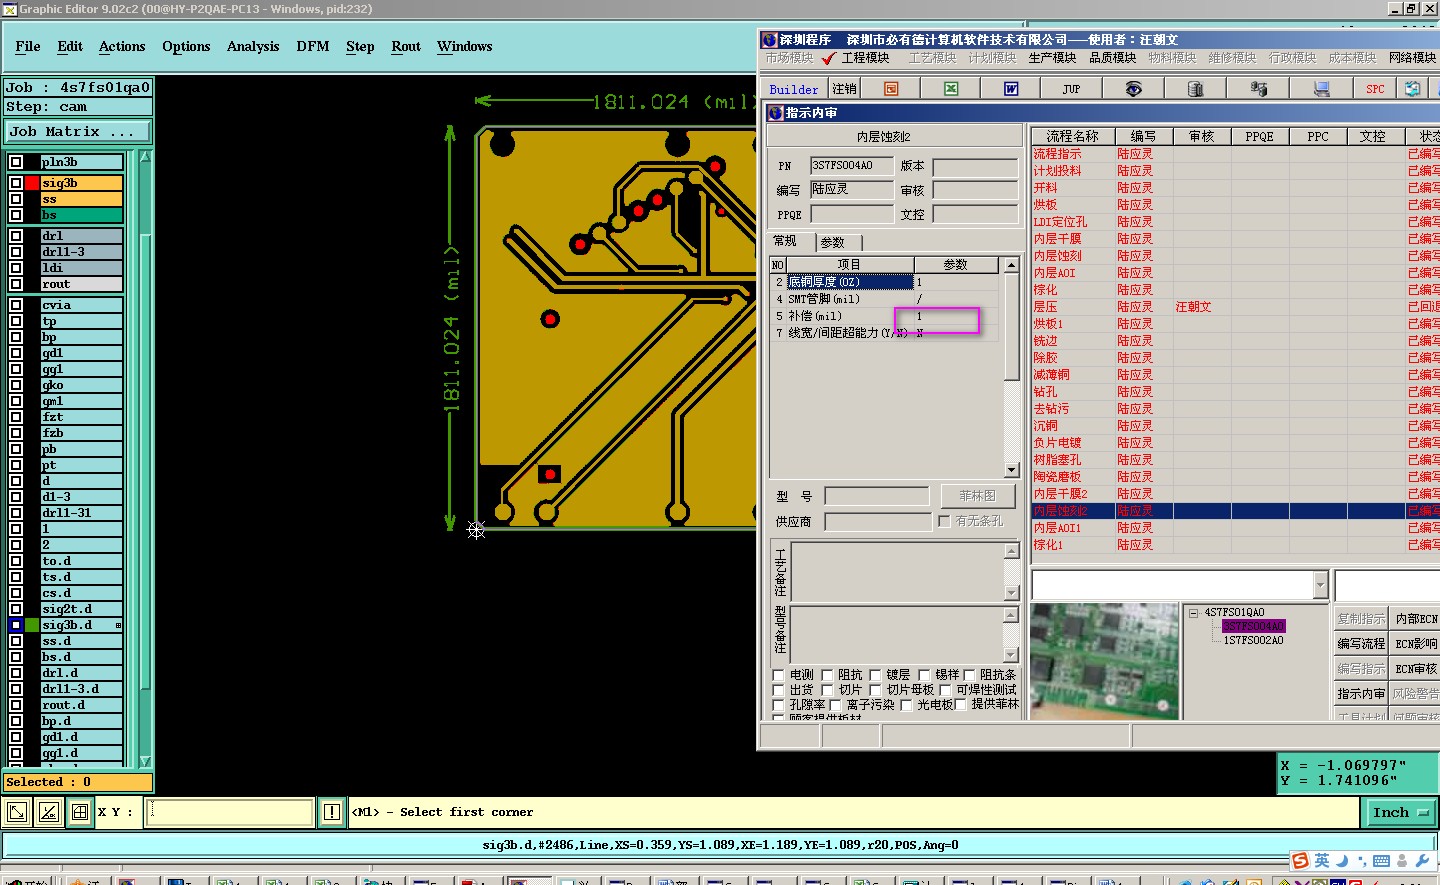Click scroll-down arrow of 工艺备注 box
1440x885 pixels.
click(x=1011, y=593)
